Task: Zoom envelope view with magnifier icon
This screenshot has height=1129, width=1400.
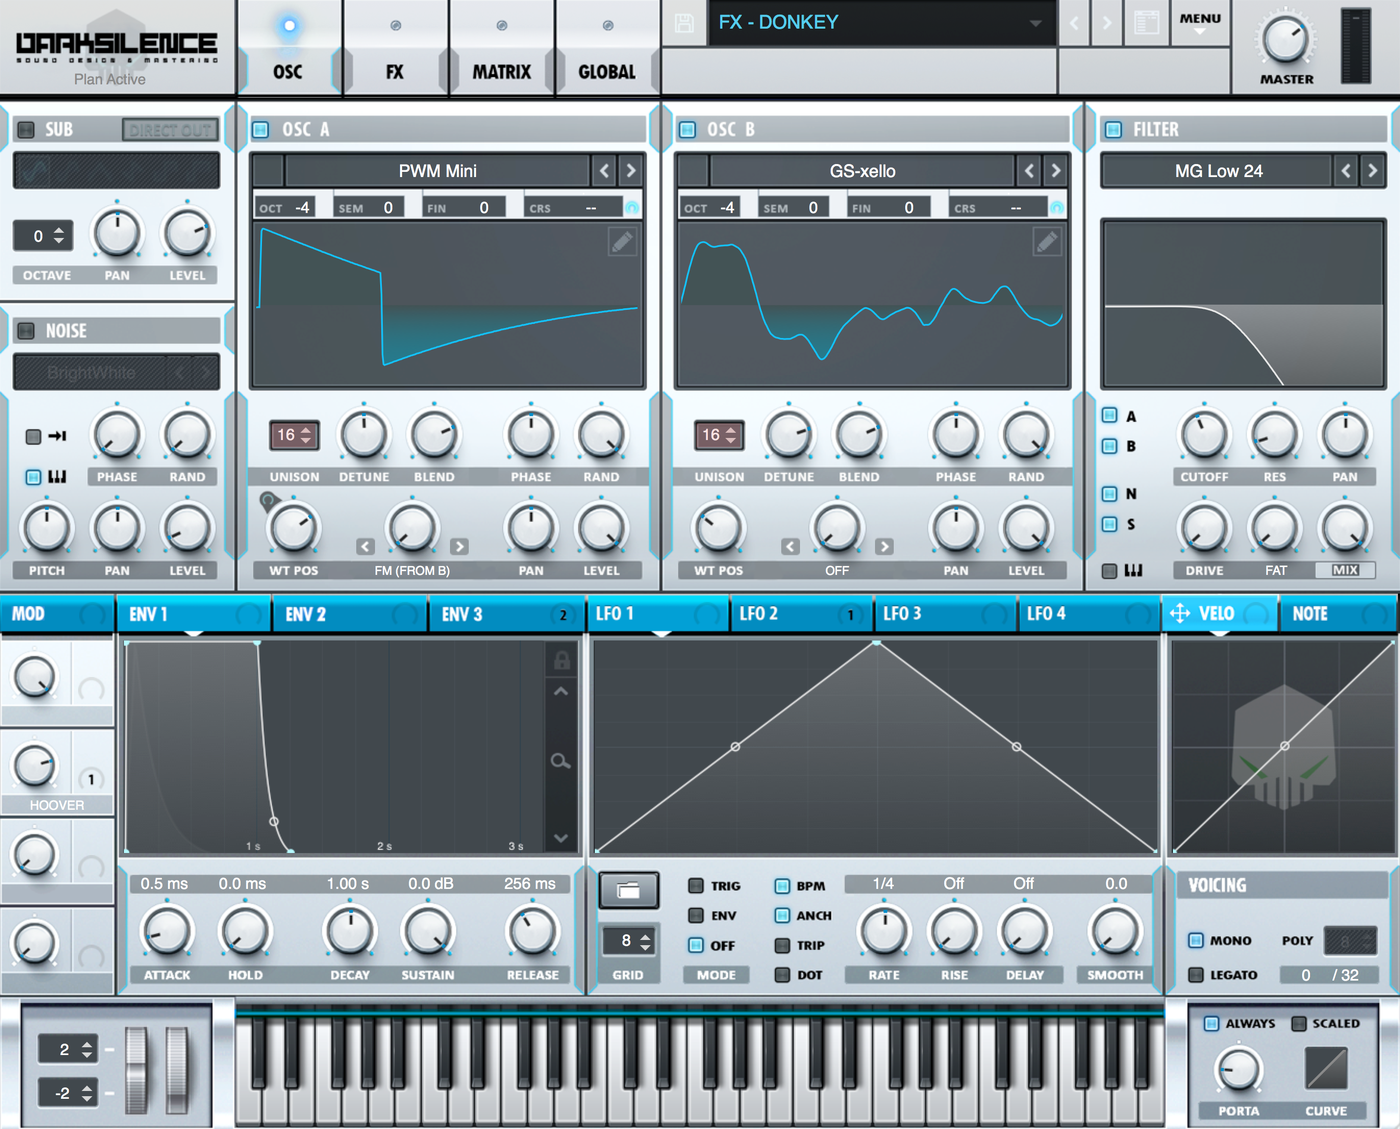Action: 561,761
